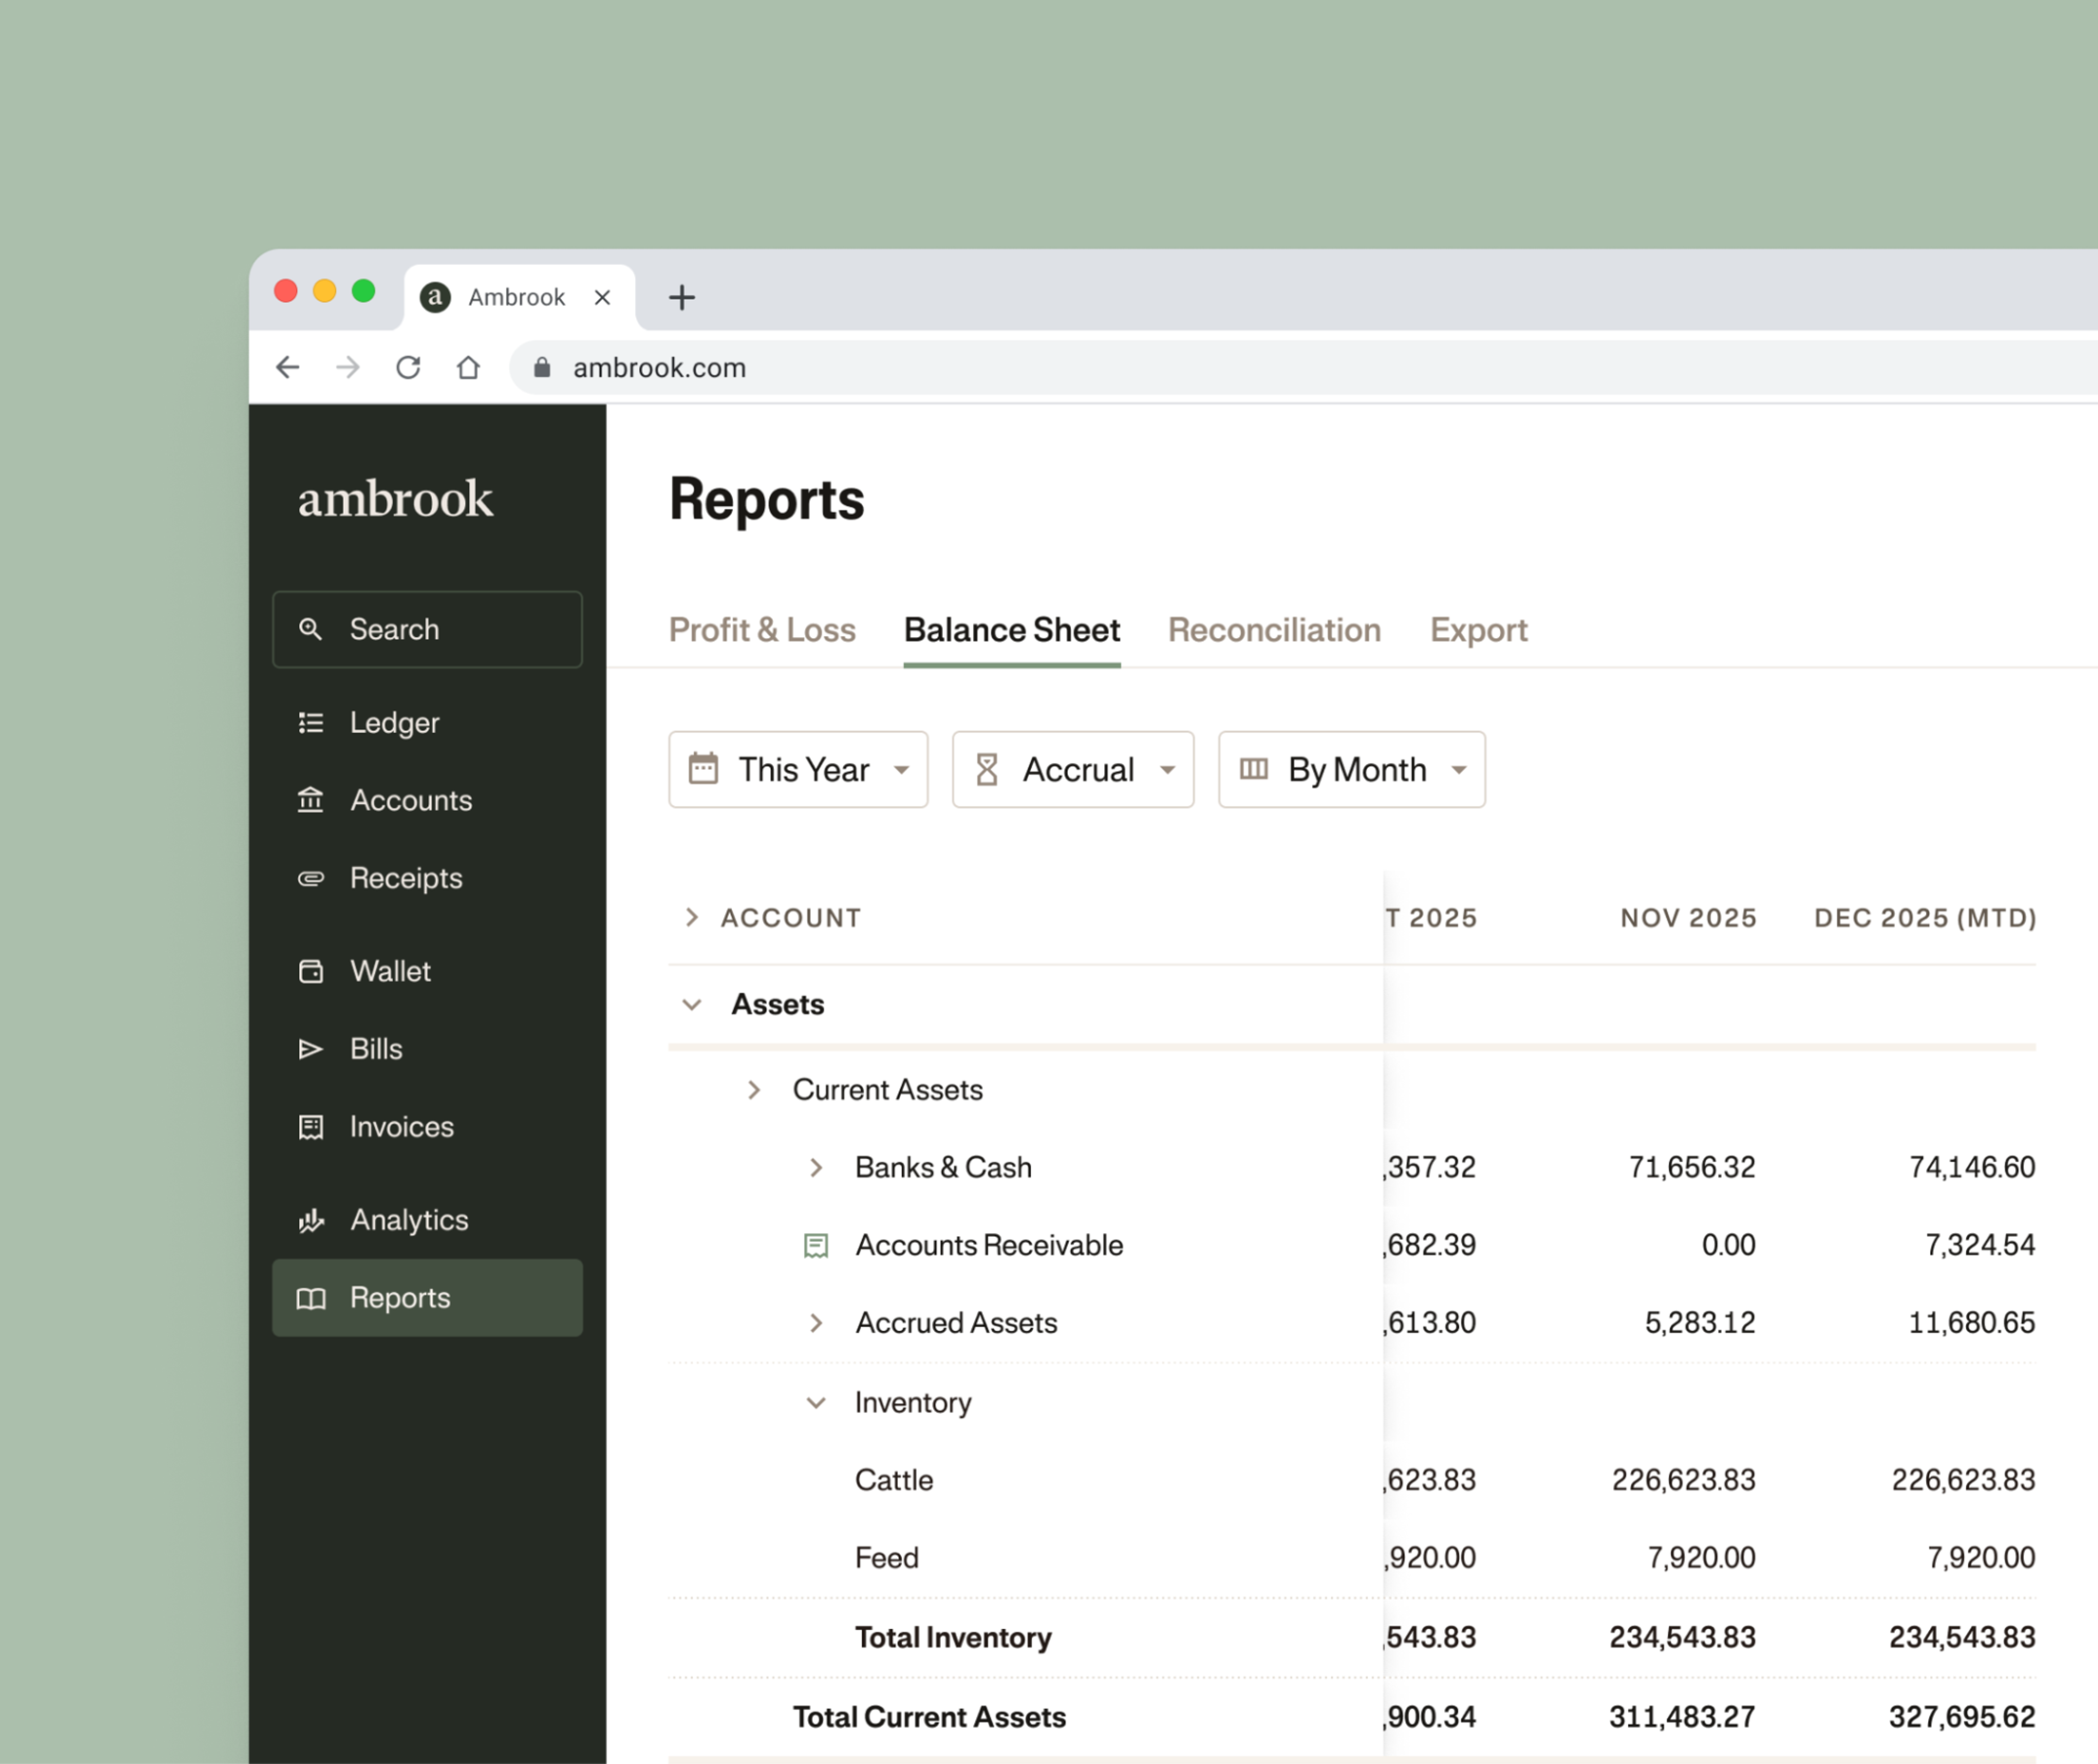
Task: Open Ledger from the sidebar
Action: pyautogui.click(x=393, y=722)
